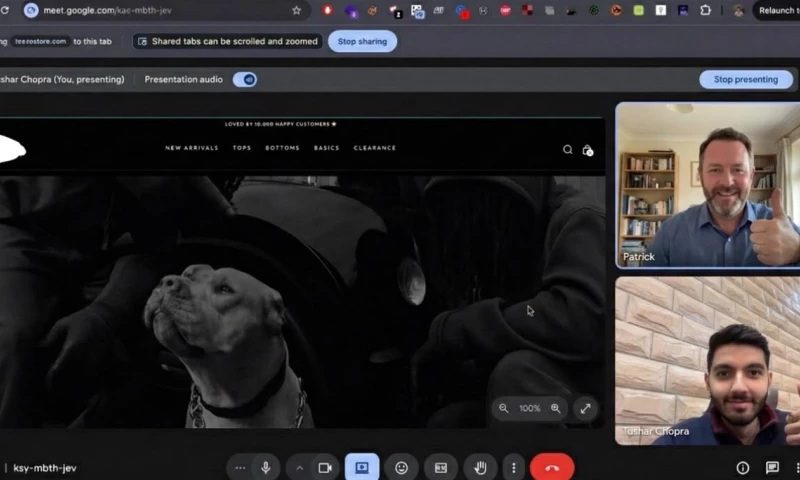Open the NEW ARRIVALS menu item
This screenshot has height=480, width=800.
[x=191, y=148]
